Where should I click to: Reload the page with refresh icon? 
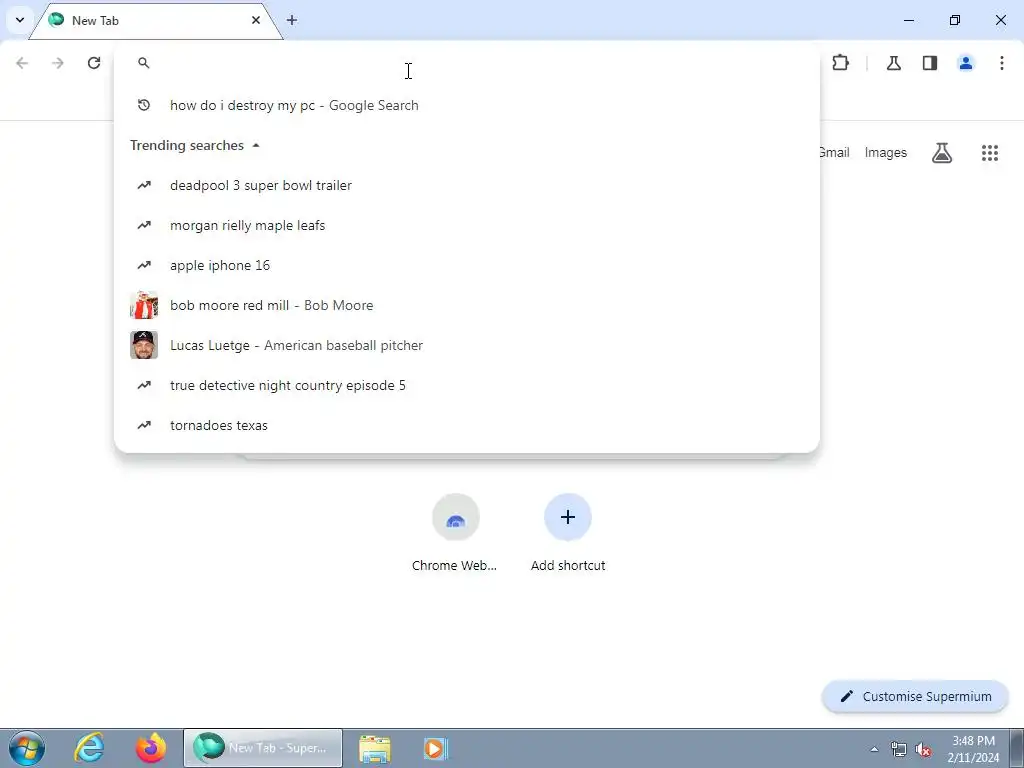click(x=94, y=63)
